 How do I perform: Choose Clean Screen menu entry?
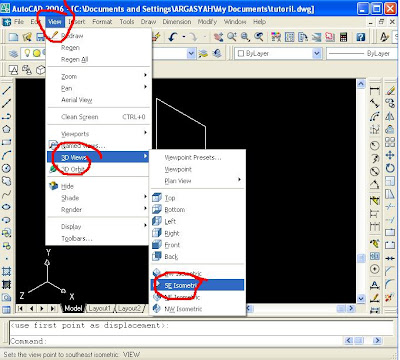98,117
